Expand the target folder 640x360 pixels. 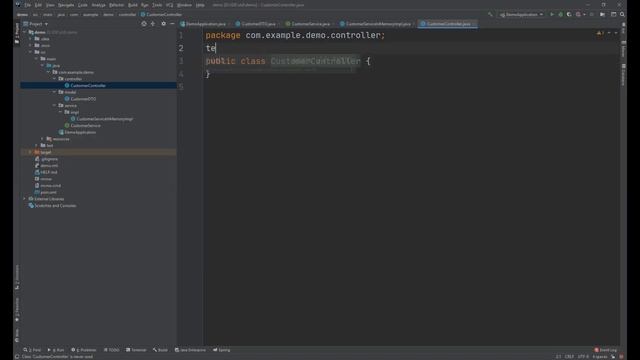point(31,152)
